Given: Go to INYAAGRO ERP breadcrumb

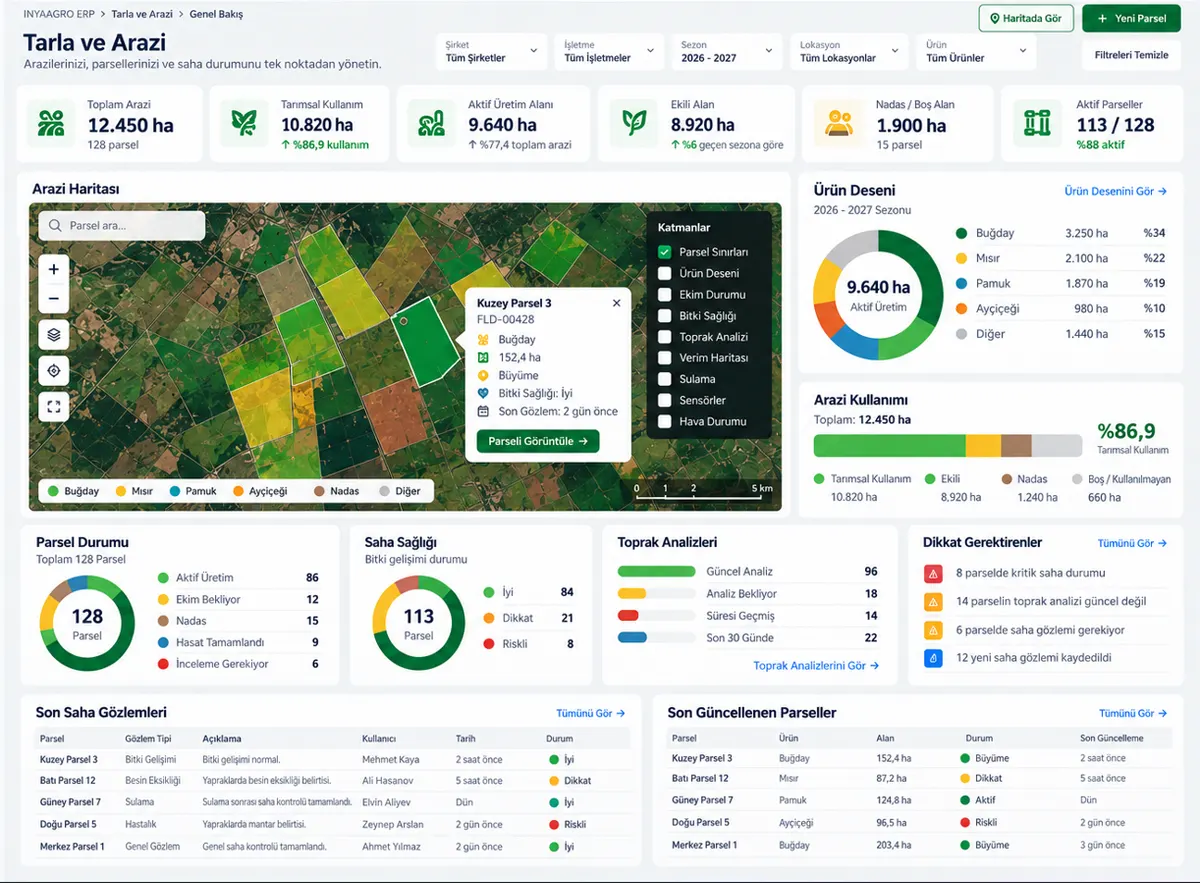Looking at the screenshot, I should [58, 15].
